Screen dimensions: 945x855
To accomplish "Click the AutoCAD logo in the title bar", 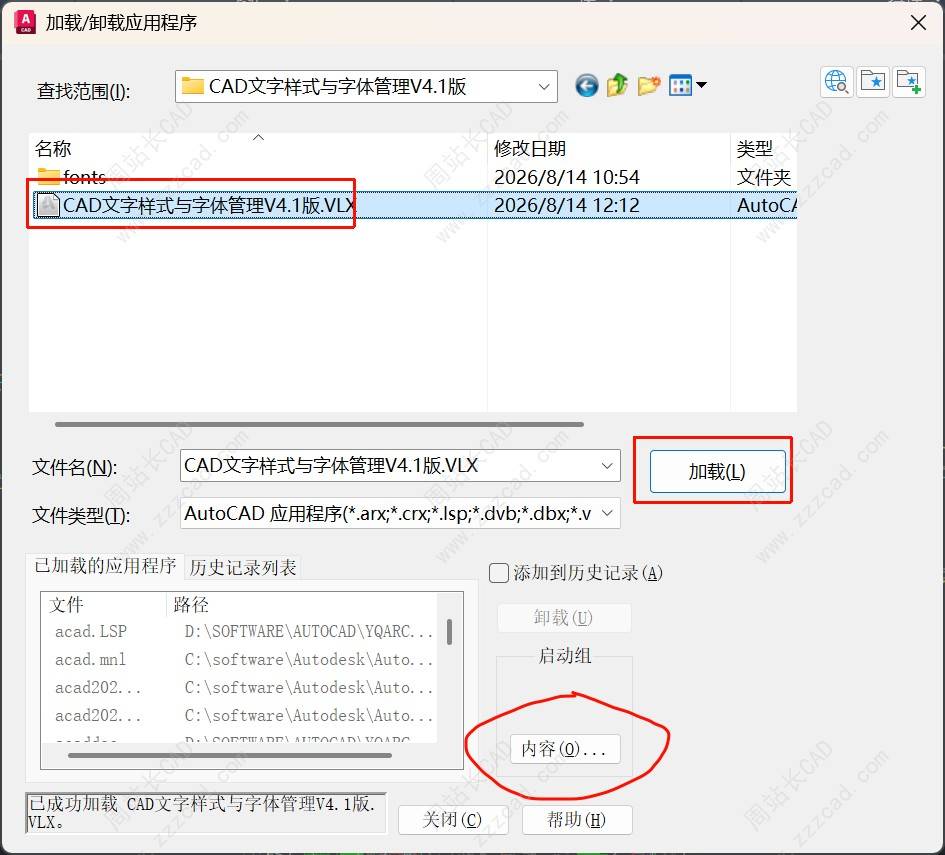I will coord(25,22).
